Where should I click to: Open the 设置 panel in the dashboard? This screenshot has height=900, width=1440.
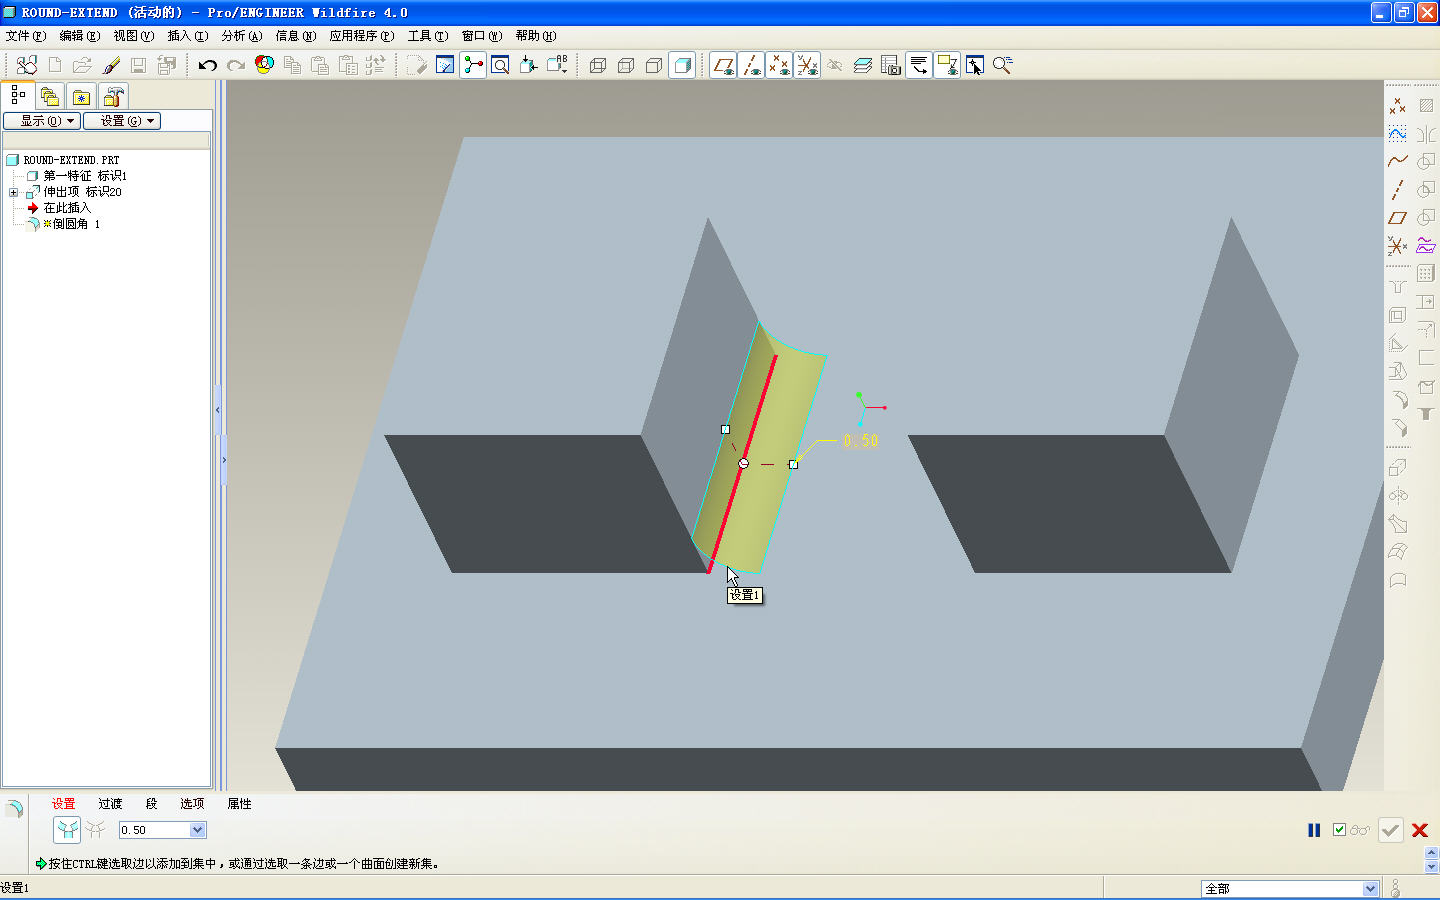coord(64,804)
